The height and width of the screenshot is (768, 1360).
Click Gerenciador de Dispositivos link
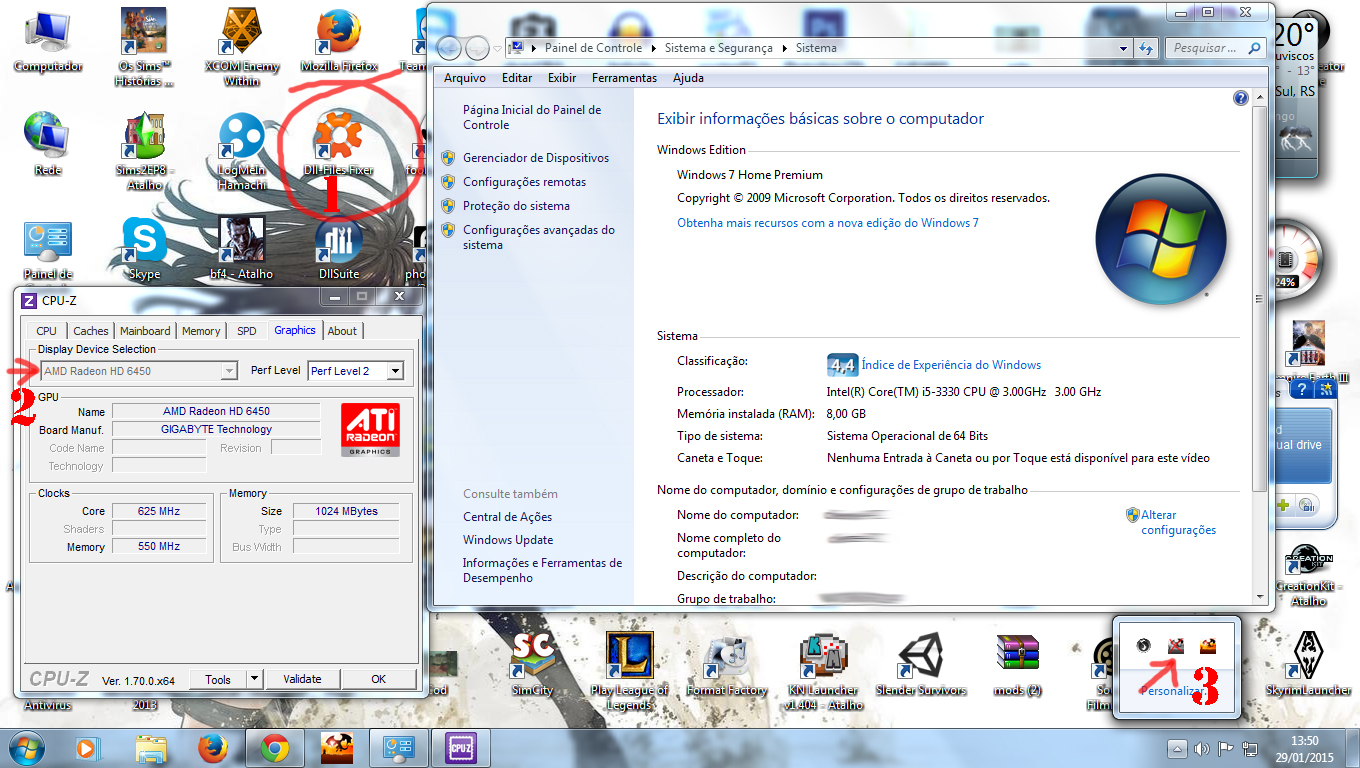tap(535, 158)
